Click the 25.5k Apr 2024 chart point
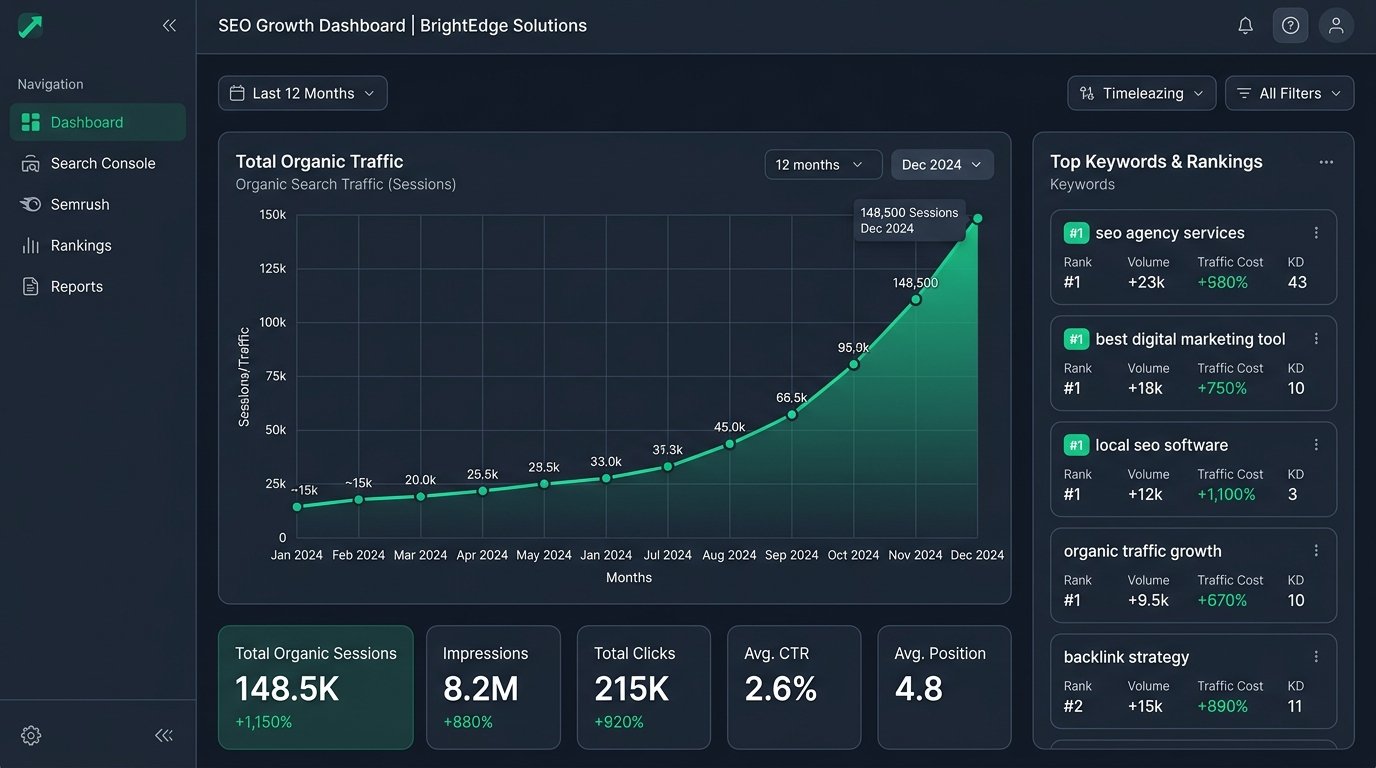This screenshot has height=768, width=1376. [482, 490]
